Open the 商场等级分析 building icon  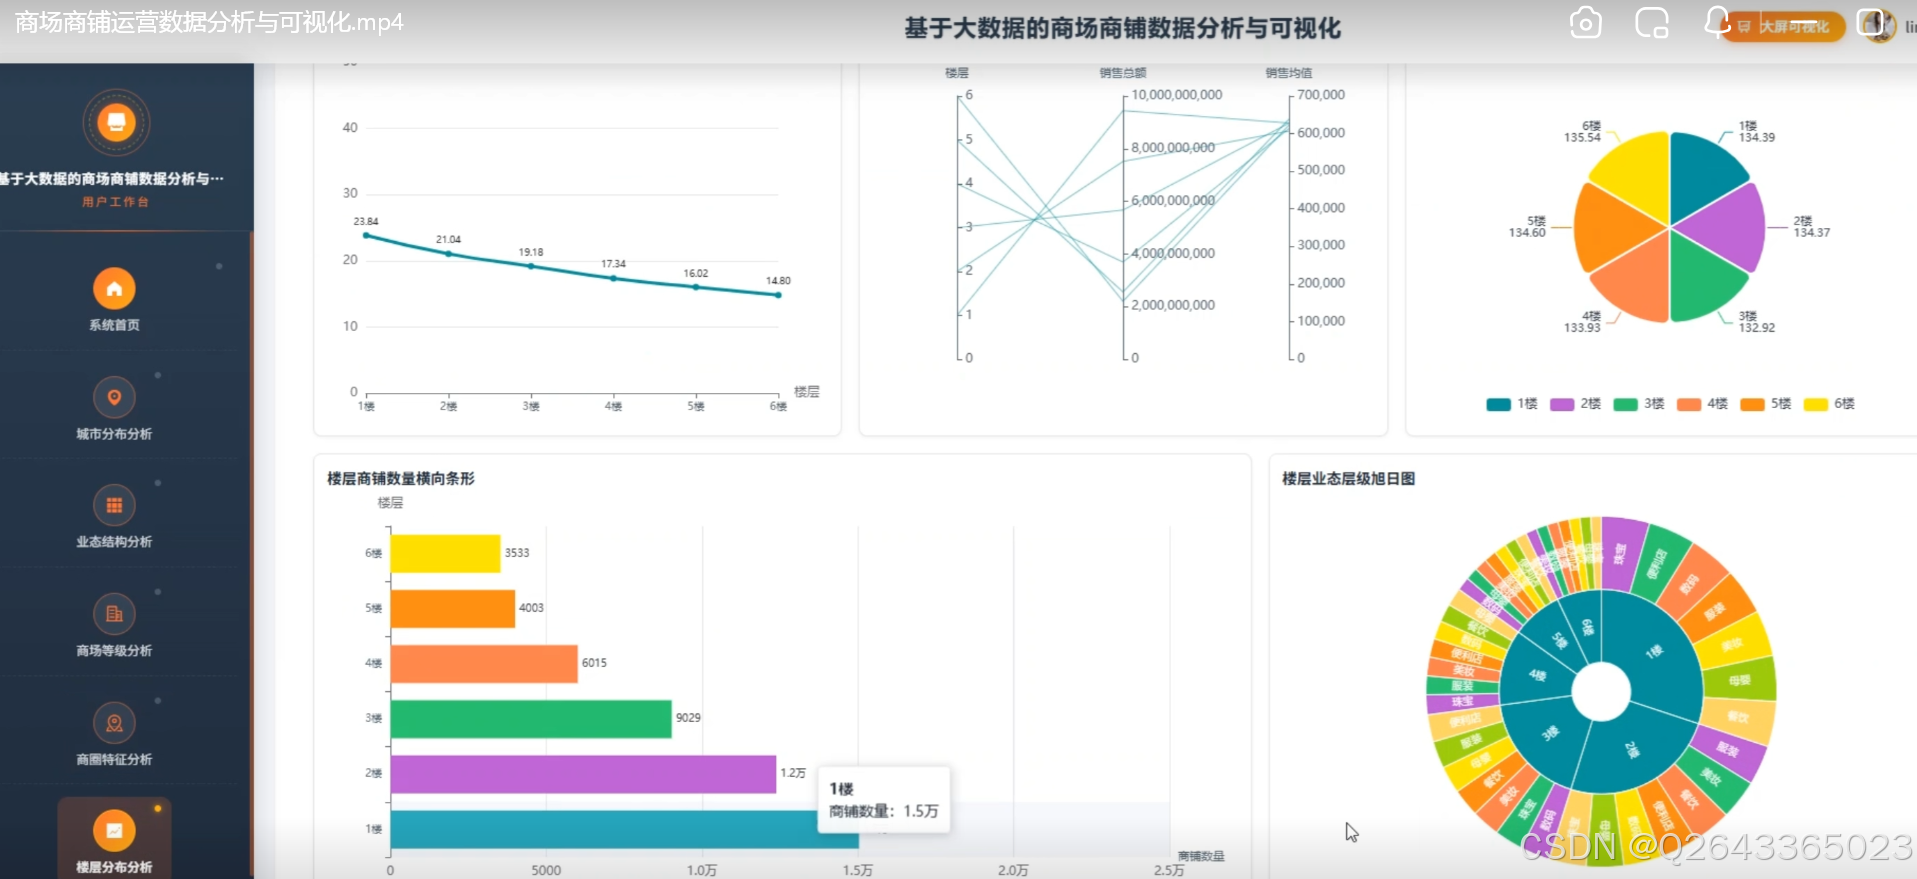coord(114,614)
